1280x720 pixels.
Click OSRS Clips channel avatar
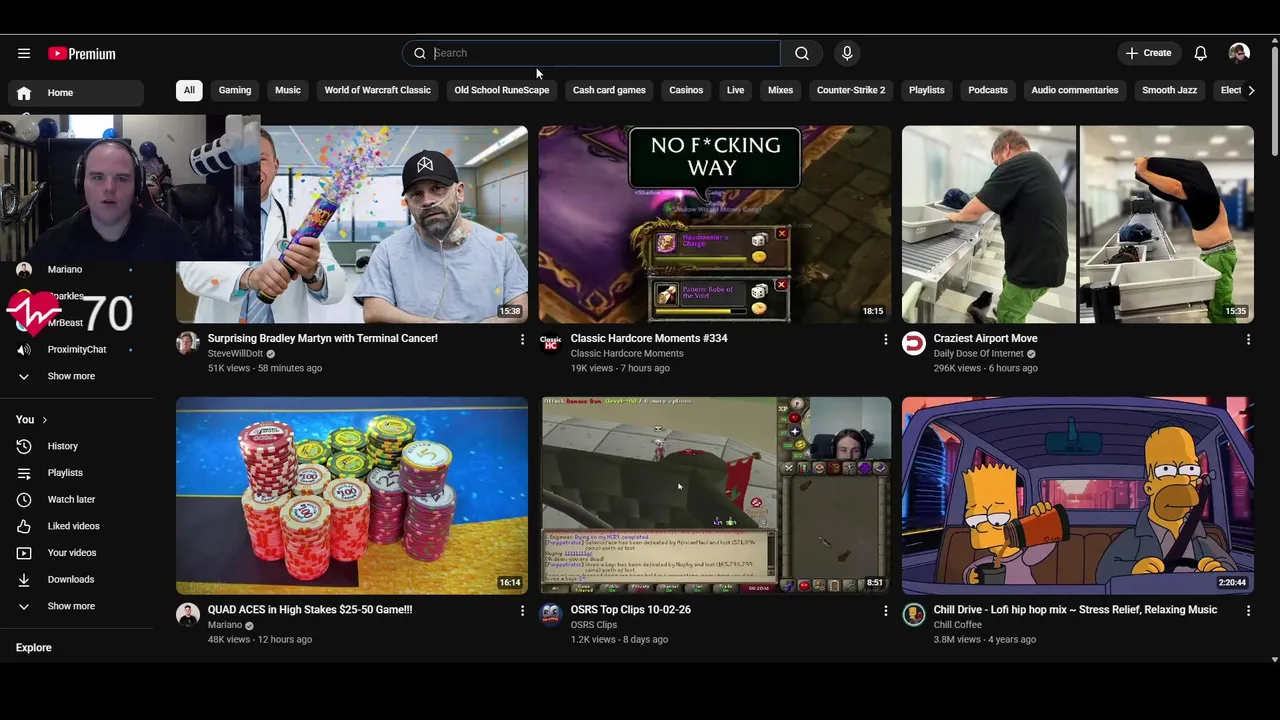point(551,615)
